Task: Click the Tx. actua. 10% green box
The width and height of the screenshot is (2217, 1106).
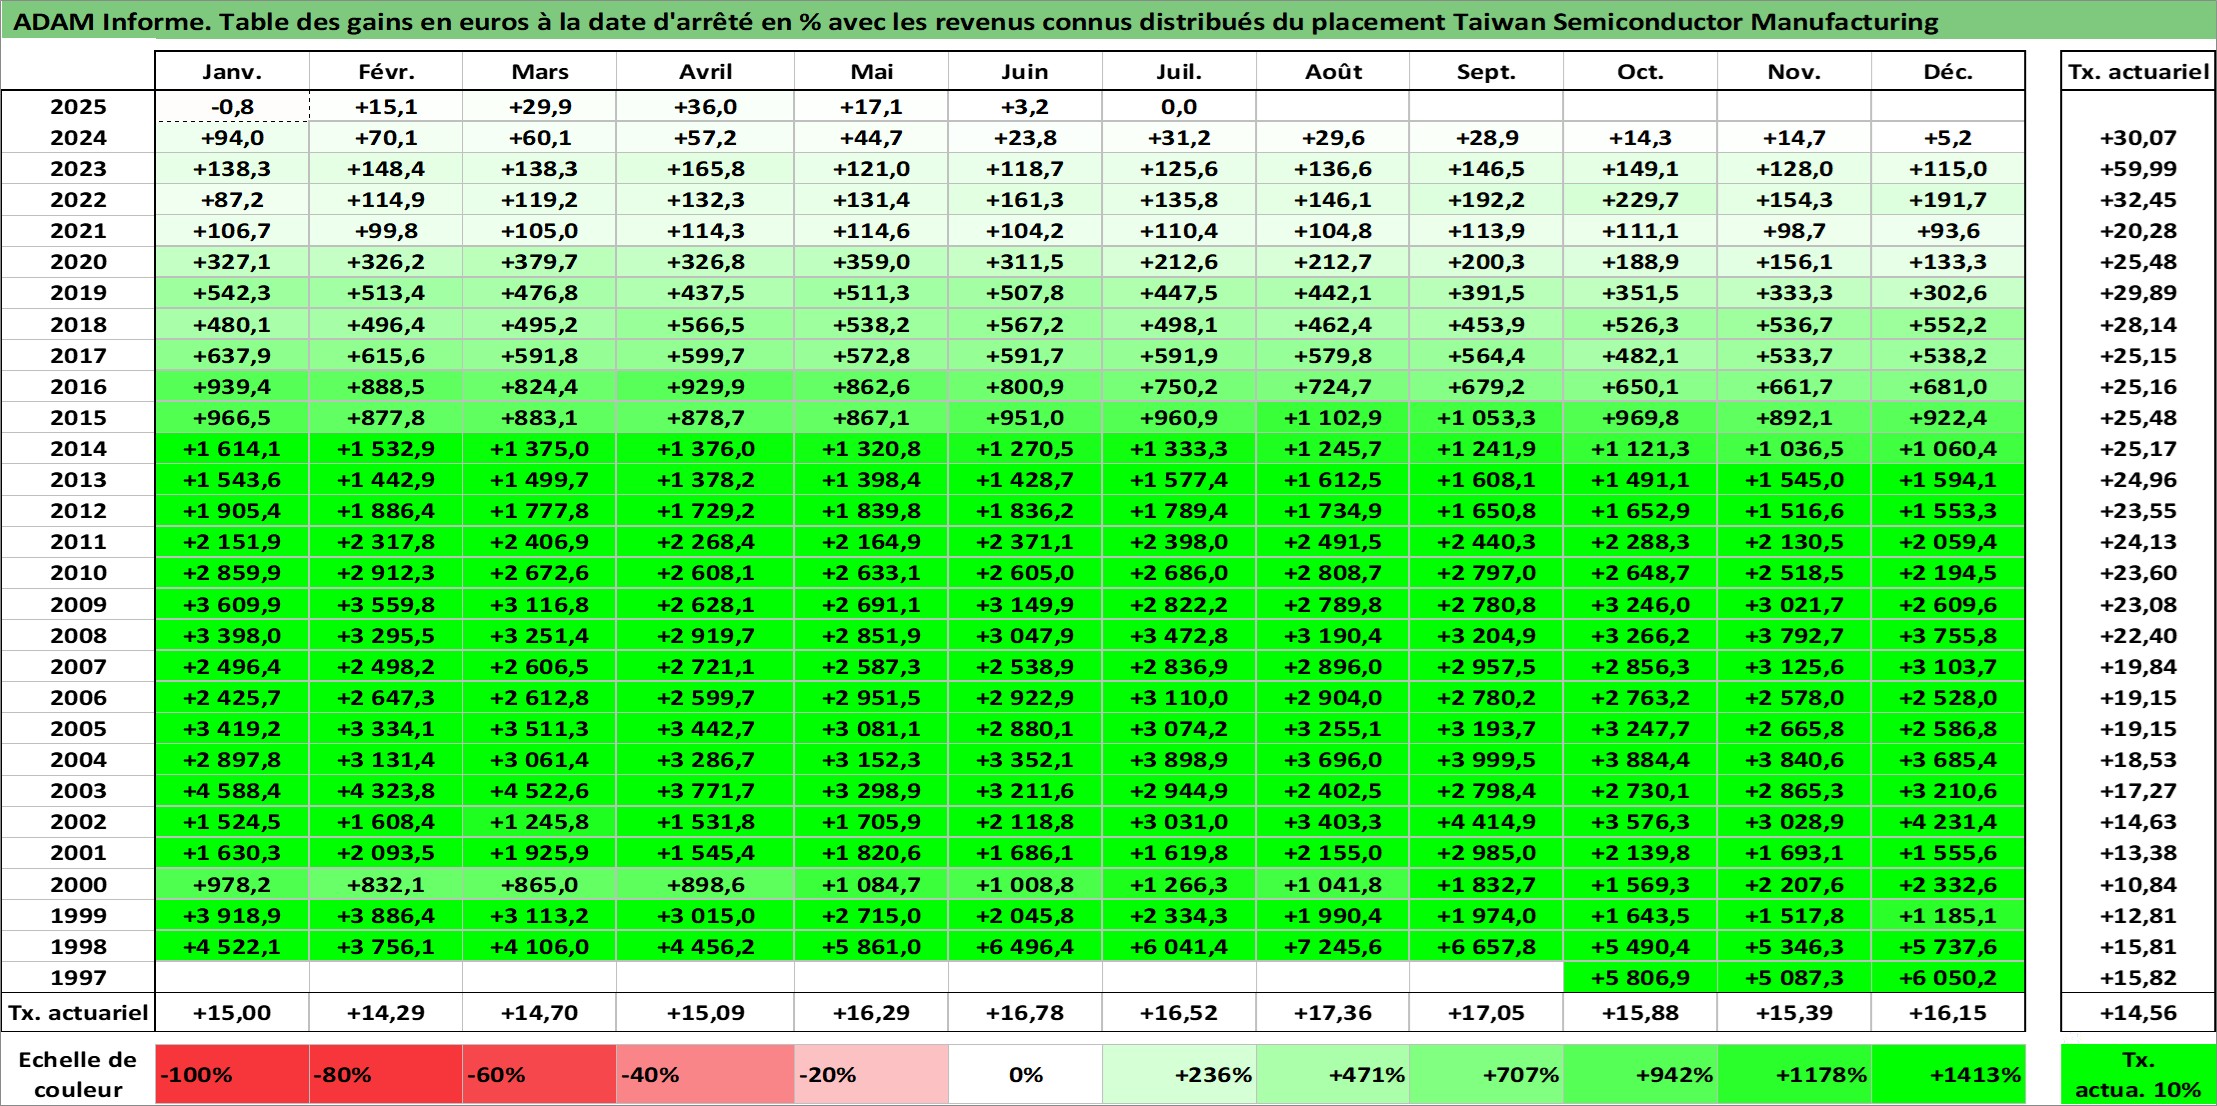Action: pyautogui.click(x=2138, y=1075)
